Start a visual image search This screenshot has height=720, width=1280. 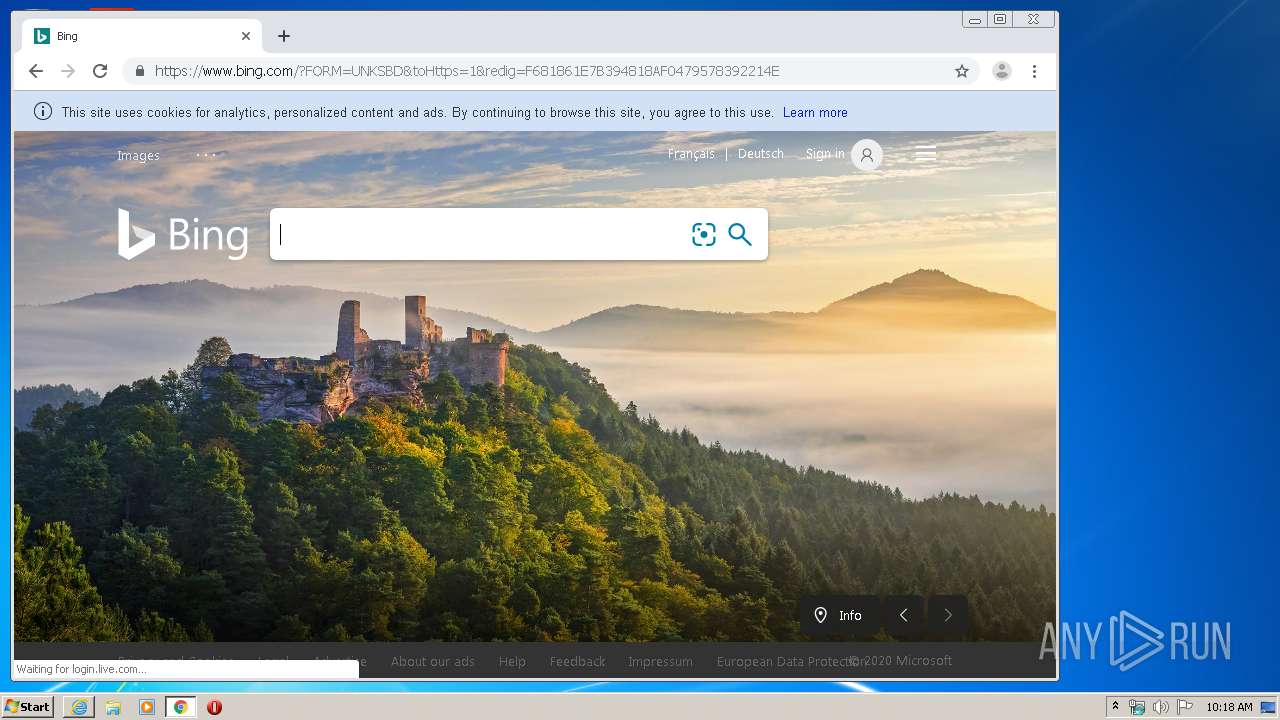click(704, 234)
